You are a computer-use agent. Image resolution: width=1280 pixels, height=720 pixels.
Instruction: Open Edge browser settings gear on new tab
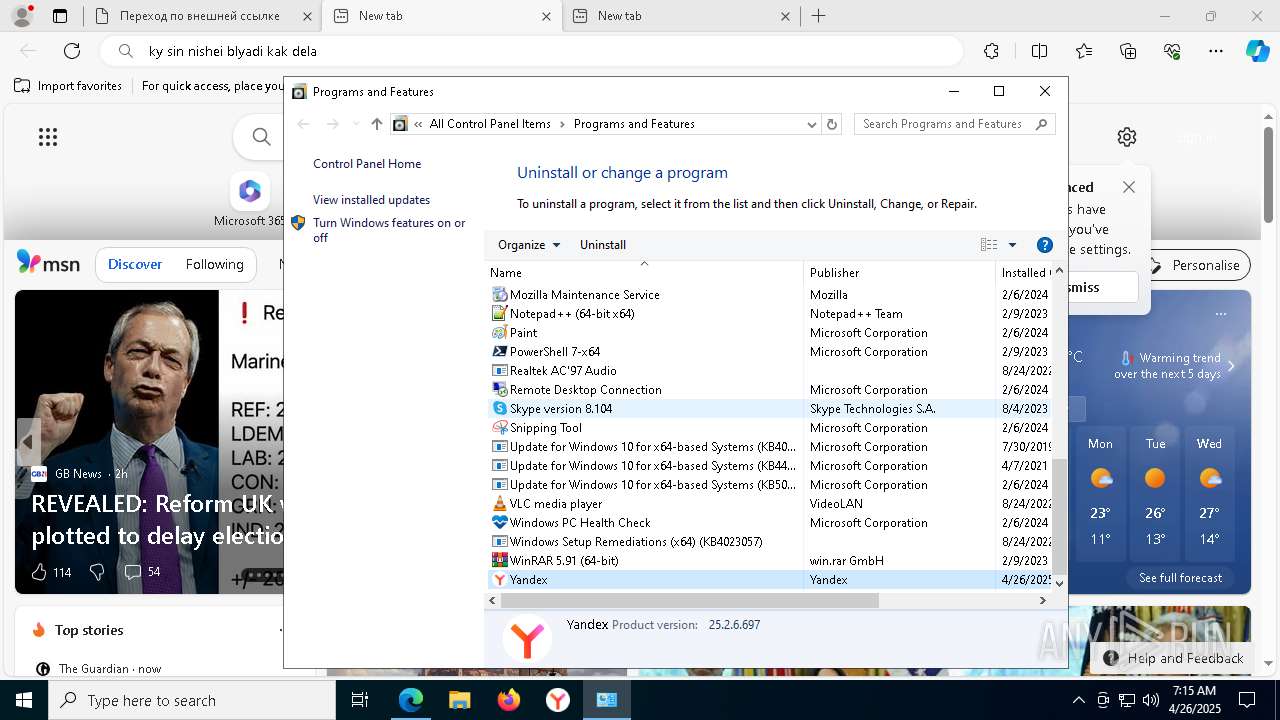click(x=1127, y=137)
